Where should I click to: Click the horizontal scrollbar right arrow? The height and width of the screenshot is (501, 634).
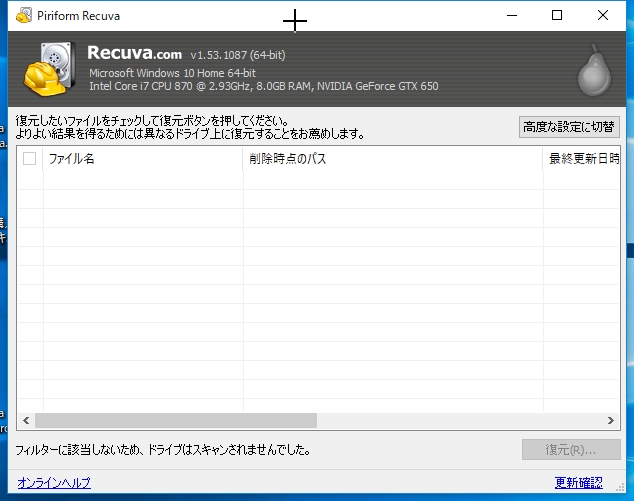tap(611, 421)
